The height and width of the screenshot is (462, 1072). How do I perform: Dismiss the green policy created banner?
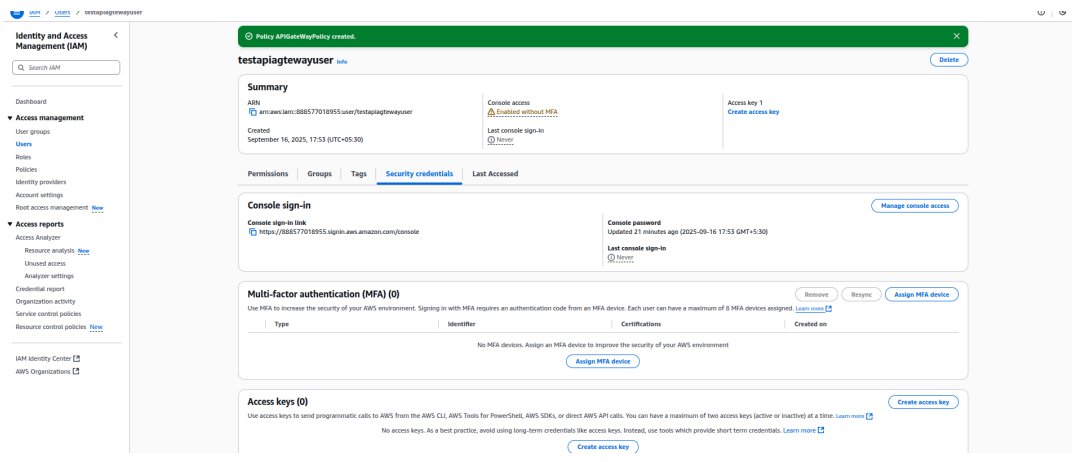coord(956,36)
